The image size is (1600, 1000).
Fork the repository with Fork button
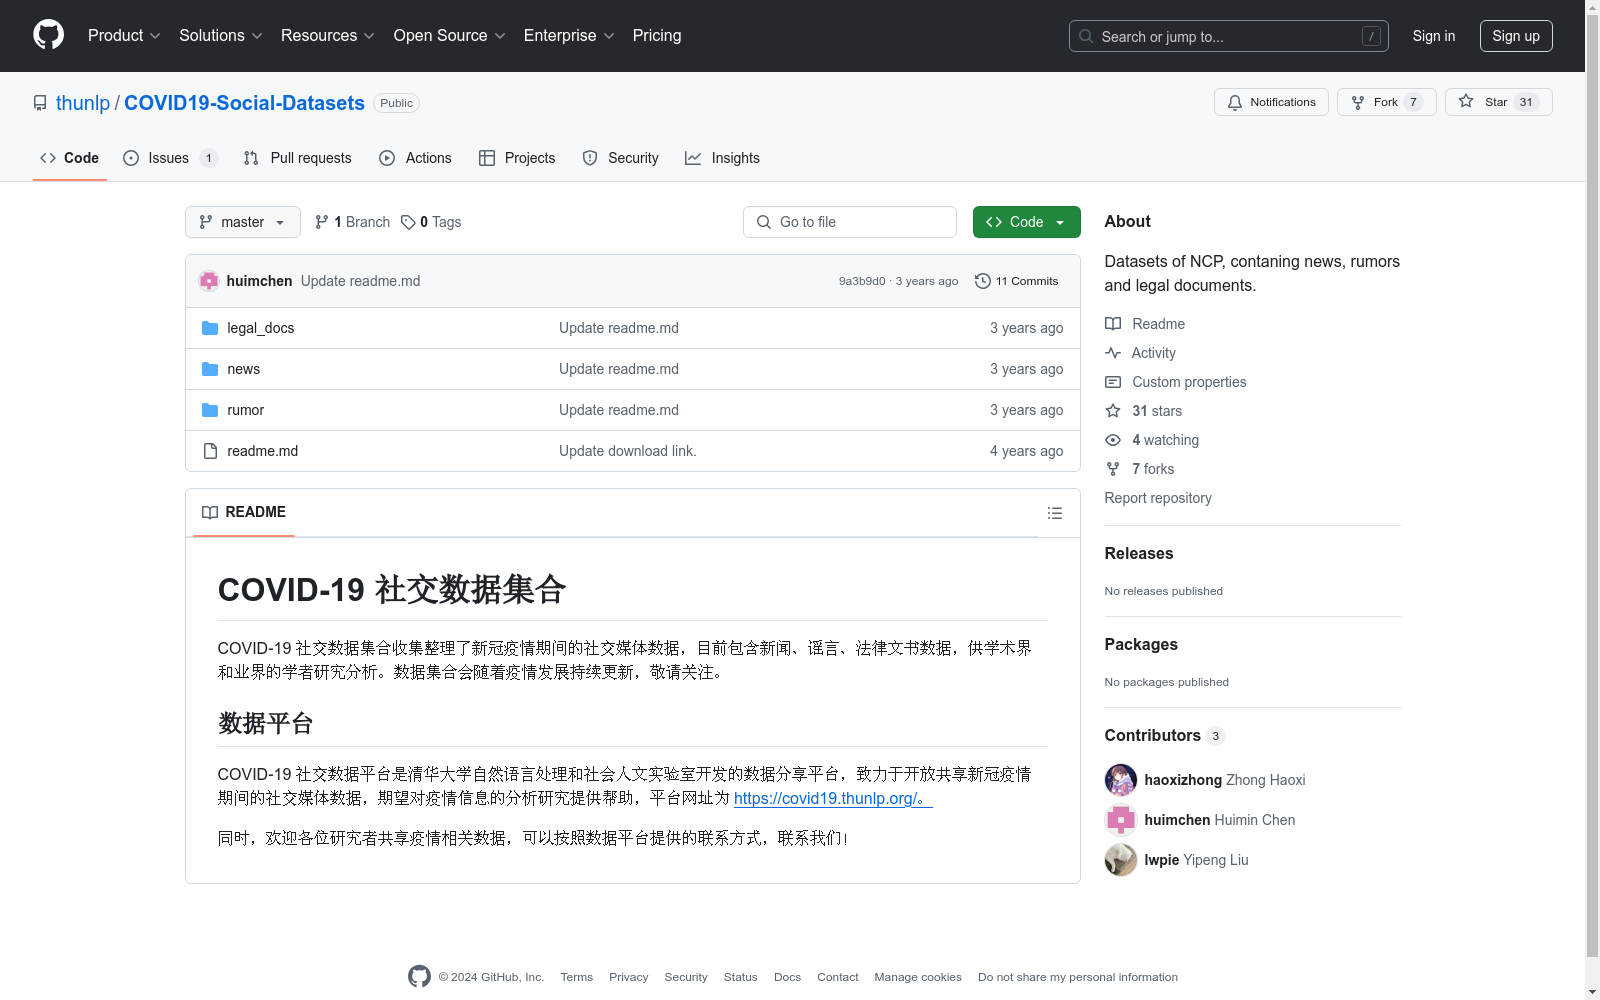click(1386, 102)
